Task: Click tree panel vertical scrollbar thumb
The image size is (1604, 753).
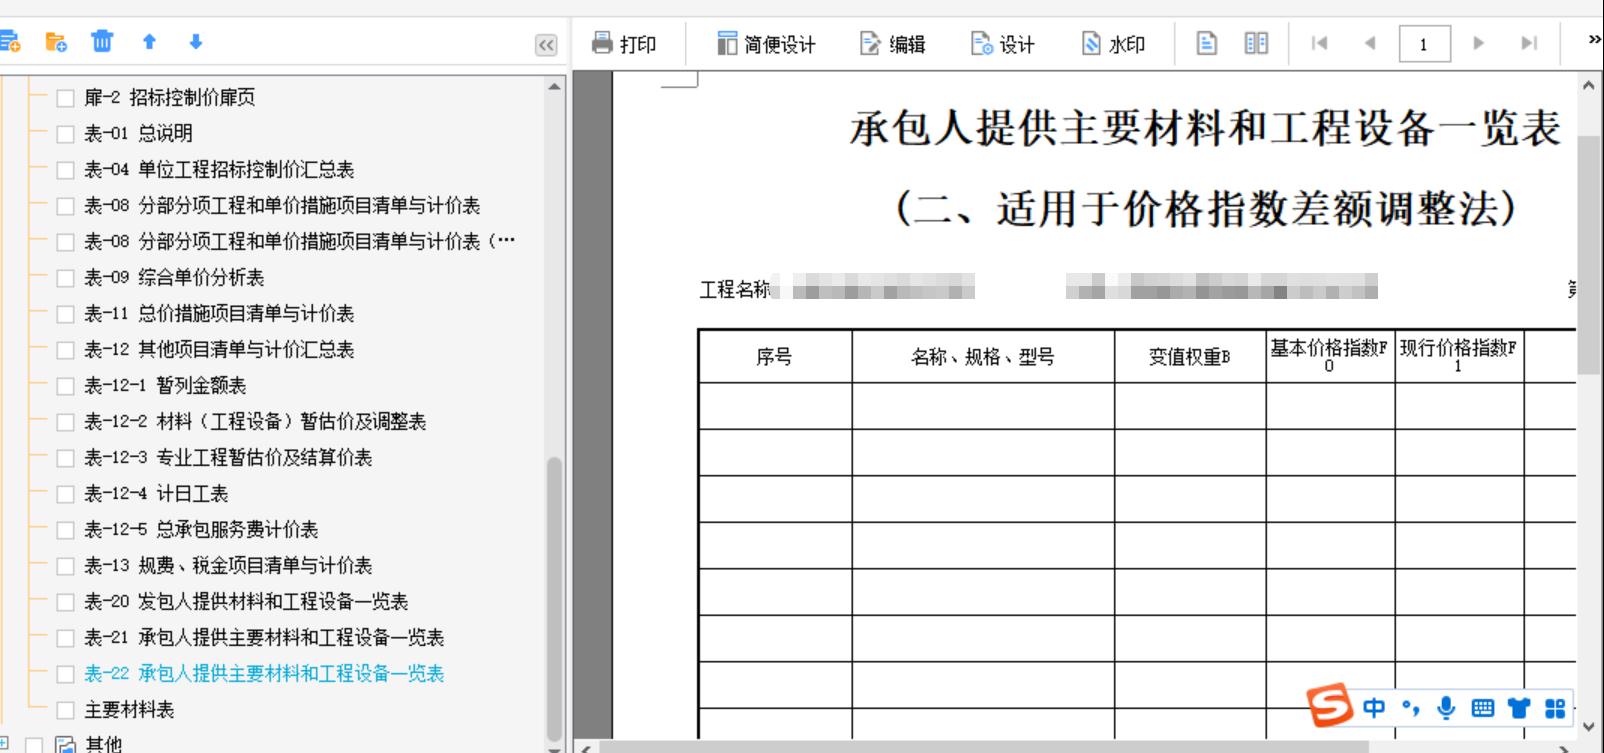Action: coord(554,598)
